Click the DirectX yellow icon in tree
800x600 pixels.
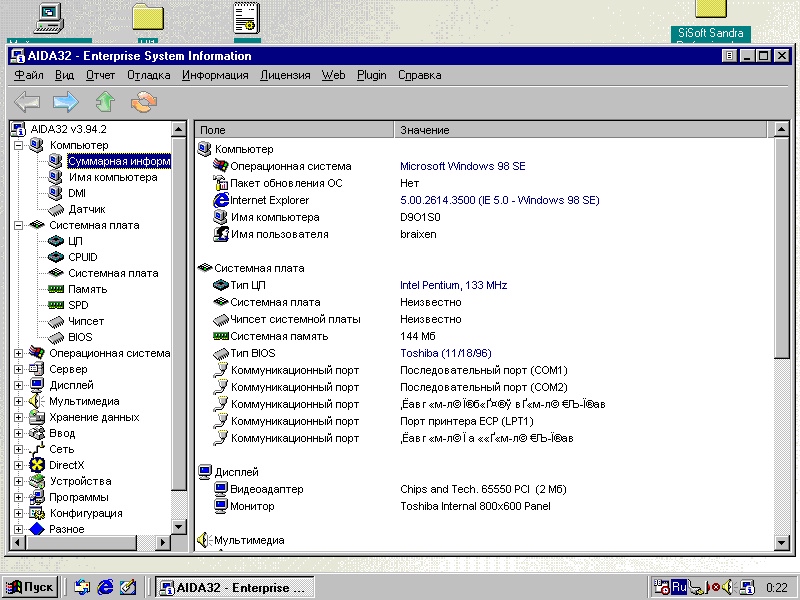point(37,465)
